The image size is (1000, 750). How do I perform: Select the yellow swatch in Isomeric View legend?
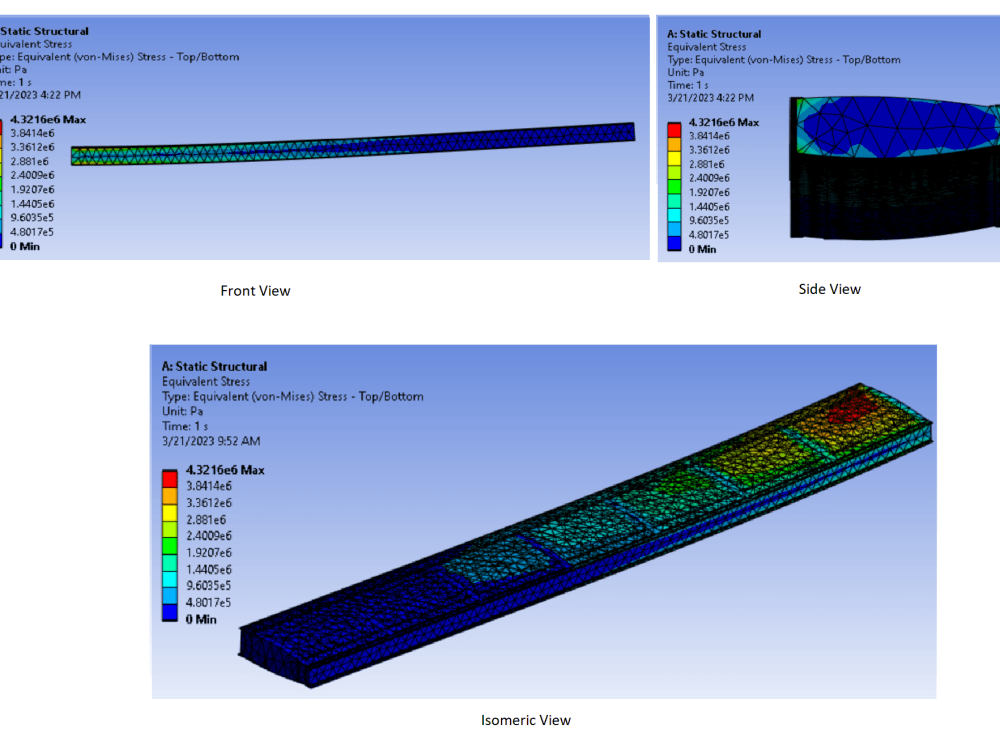(x=170, y=513)
